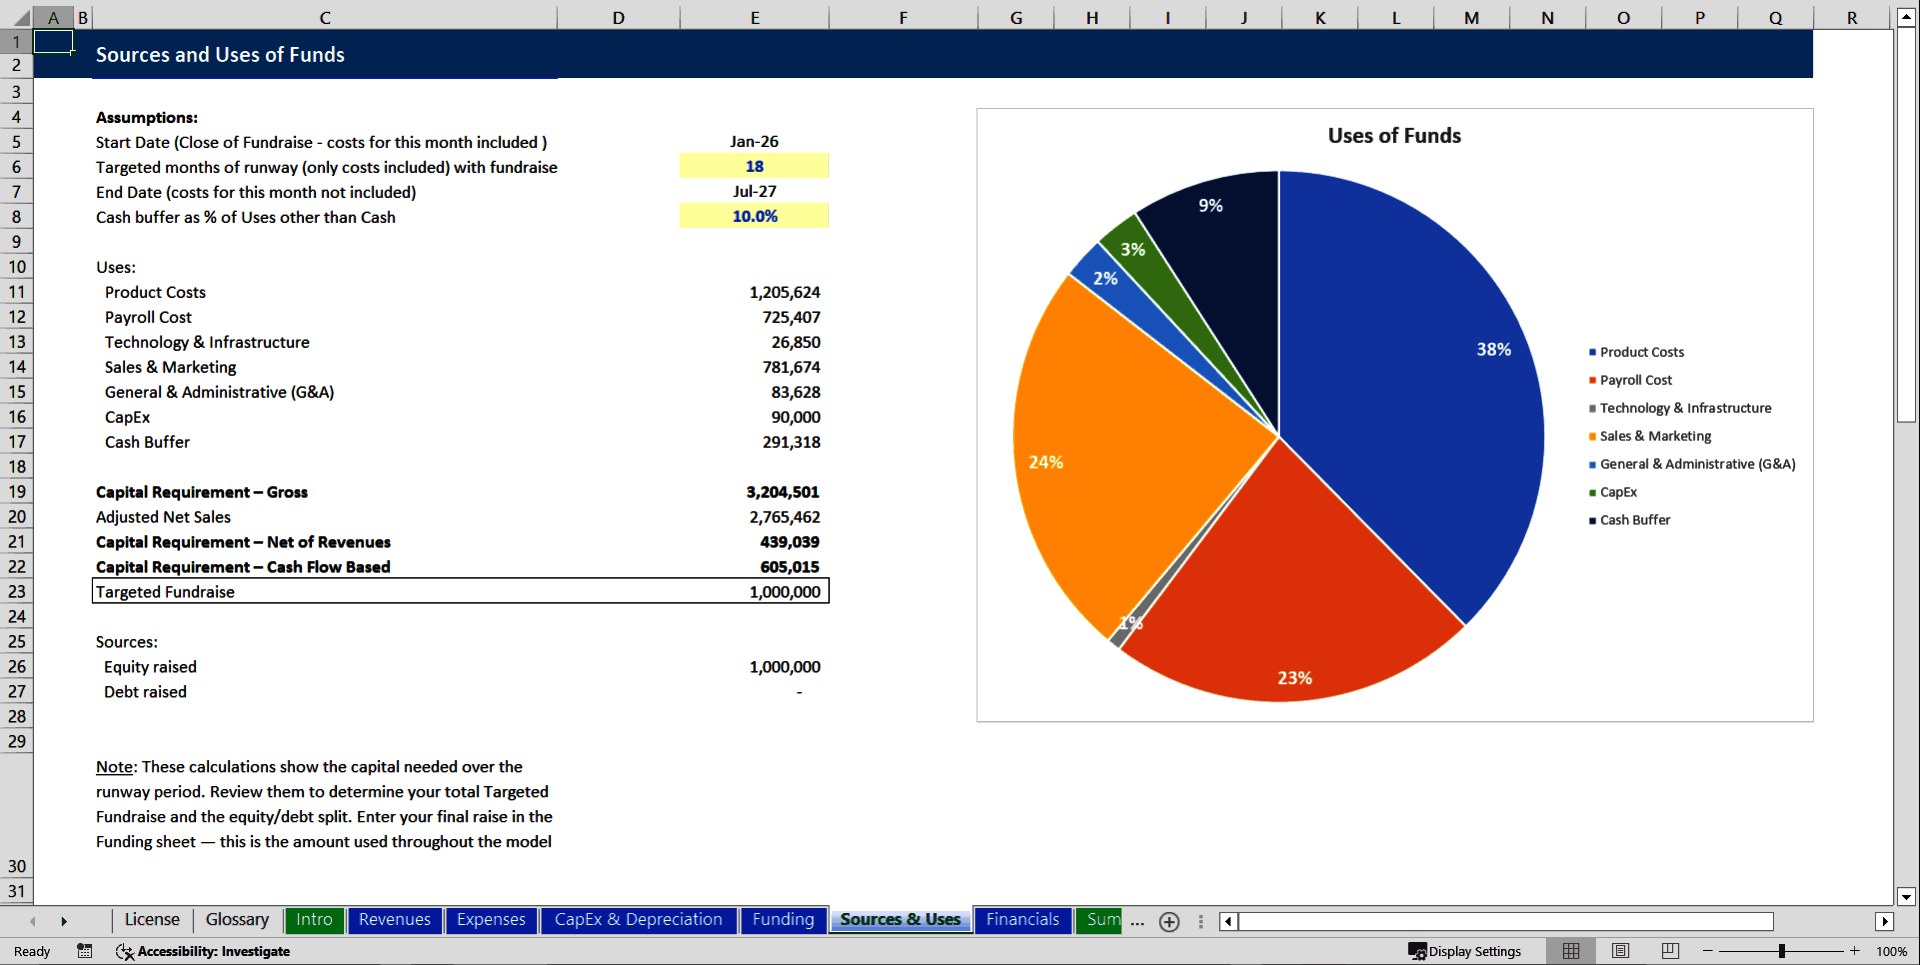Open the Glossary sheet tab
Viewport: 1920px width, 965px height.
[236, 920]
